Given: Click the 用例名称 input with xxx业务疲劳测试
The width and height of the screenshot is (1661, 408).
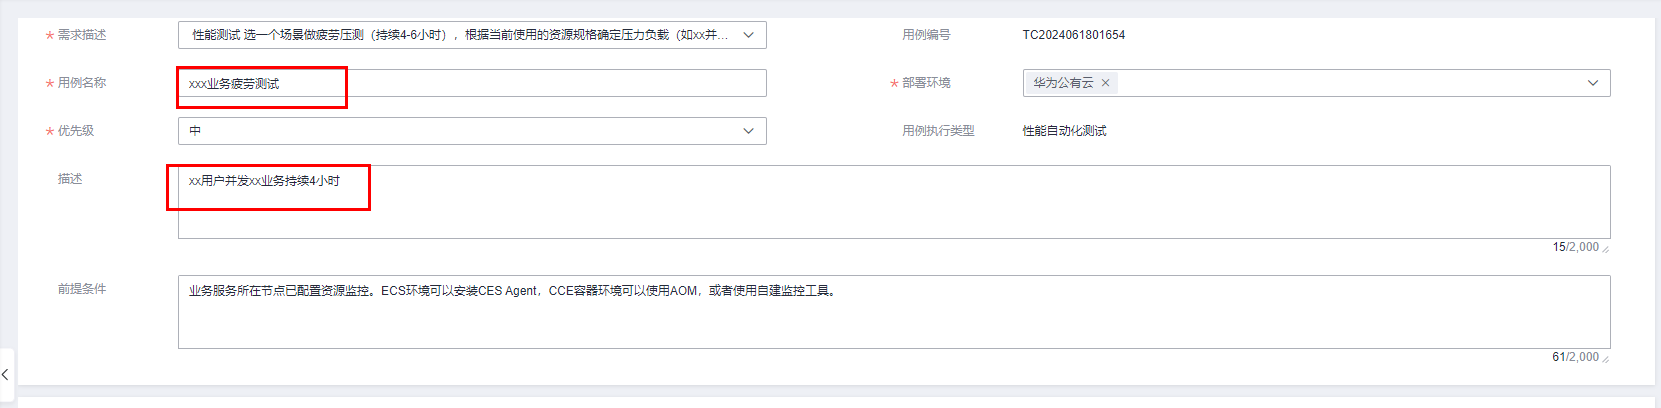Looking at the screenshot, I should [x=472, y=83].
